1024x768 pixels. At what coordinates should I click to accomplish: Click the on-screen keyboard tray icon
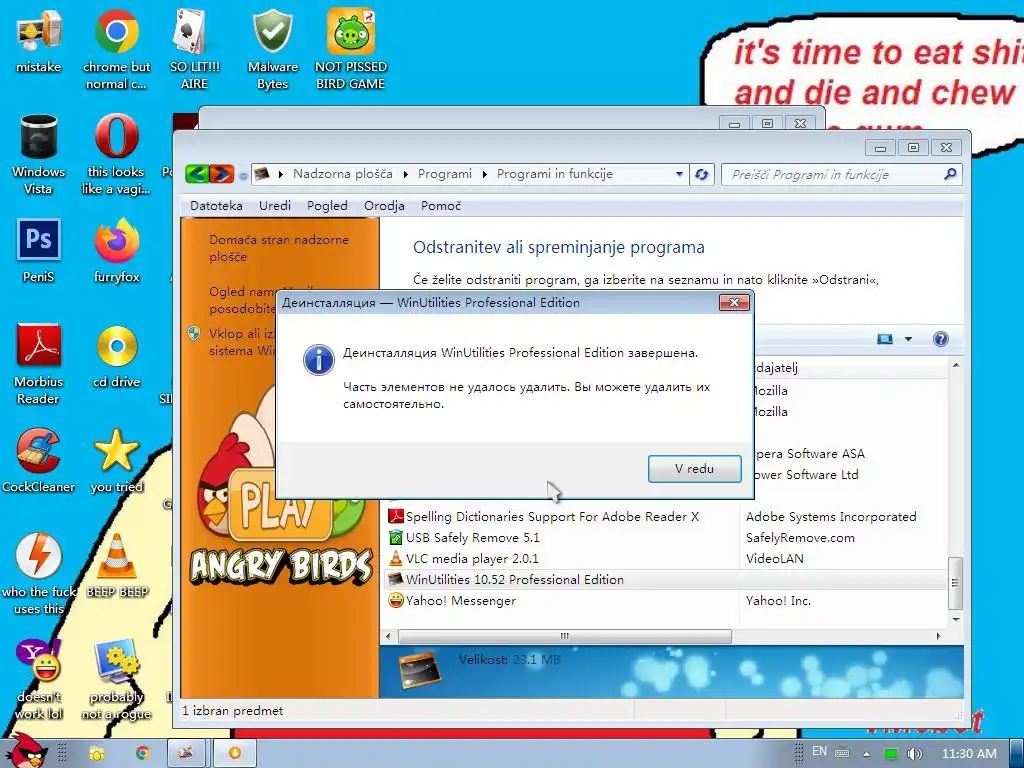click(x=842, y=753)
